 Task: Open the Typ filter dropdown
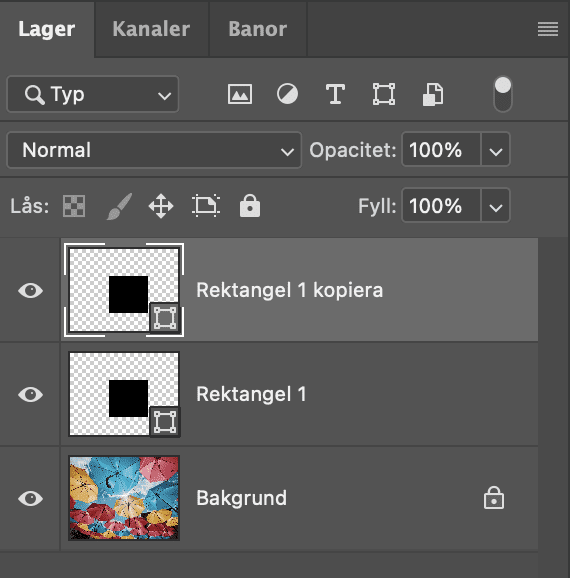pos(93,94)
